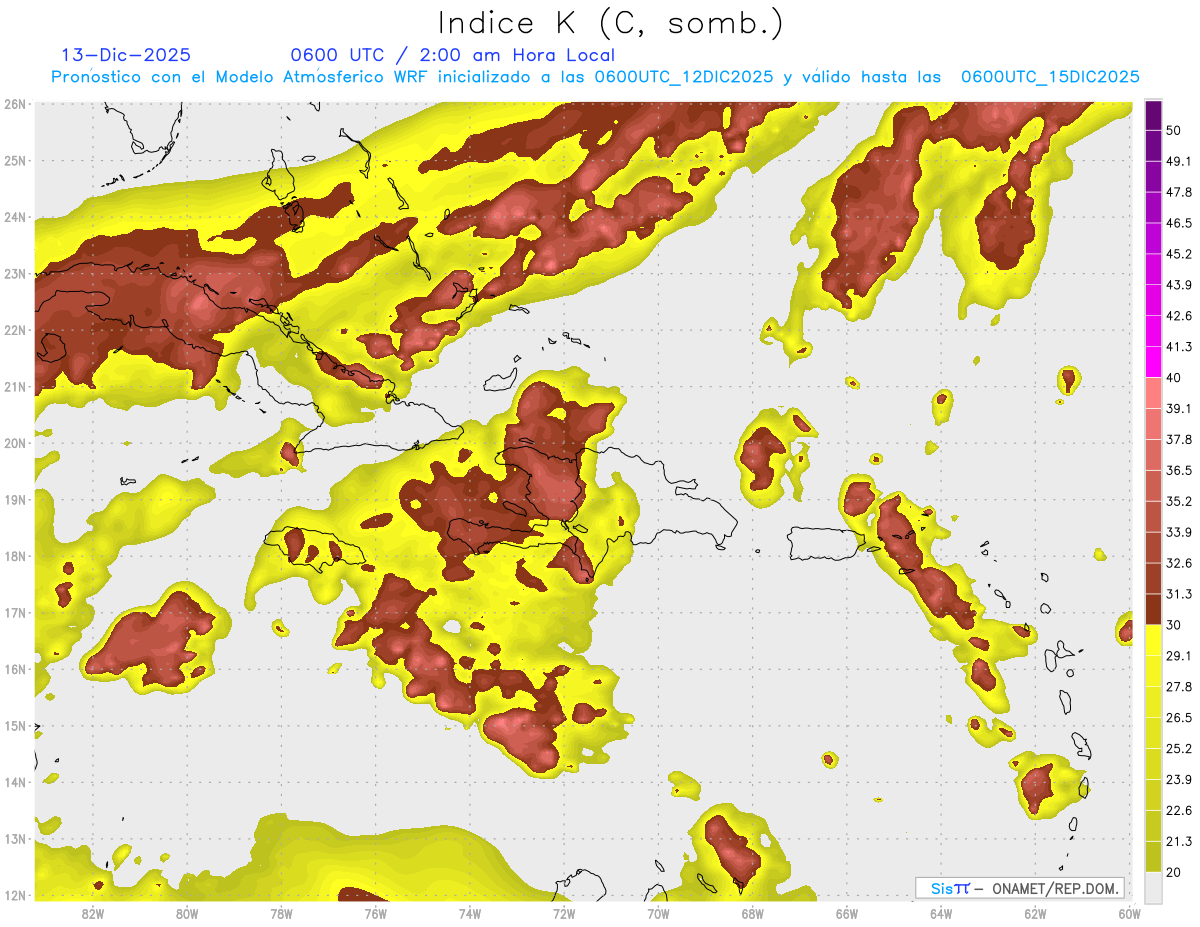The height and width of the screenshot is (927, 1200).
Task: Click the 'SisTT - ONAMET/REP.DOM.' label box
Action: [1020, 888]
